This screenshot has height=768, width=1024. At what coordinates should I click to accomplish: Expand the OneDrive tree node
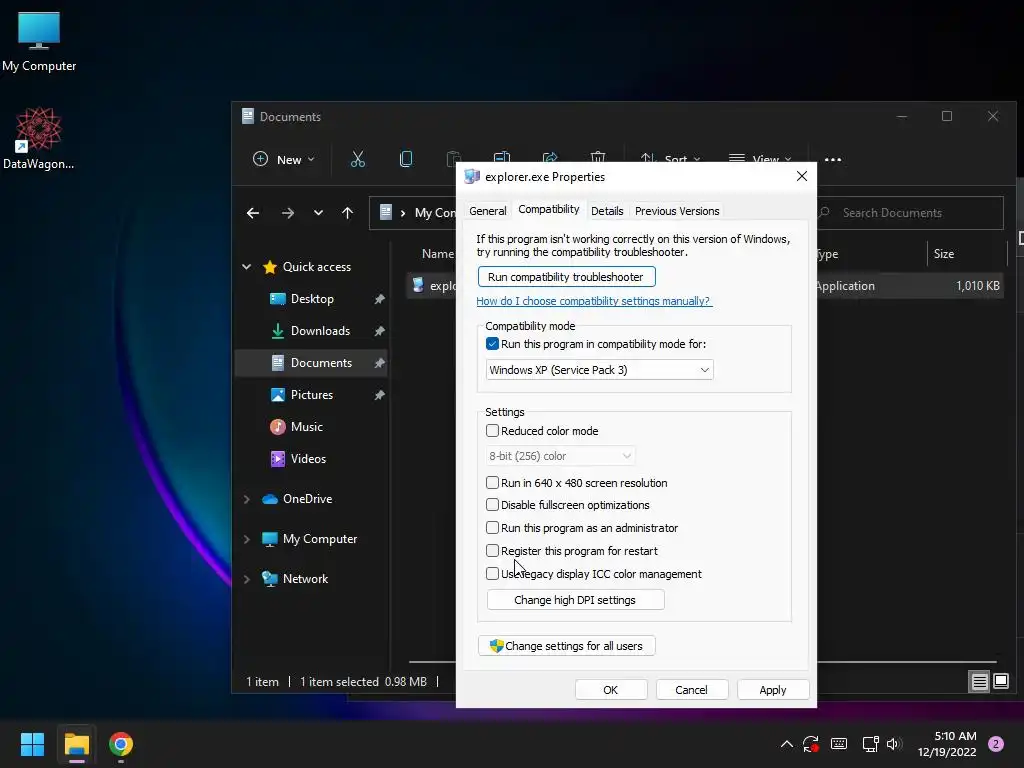pos(247,499)
